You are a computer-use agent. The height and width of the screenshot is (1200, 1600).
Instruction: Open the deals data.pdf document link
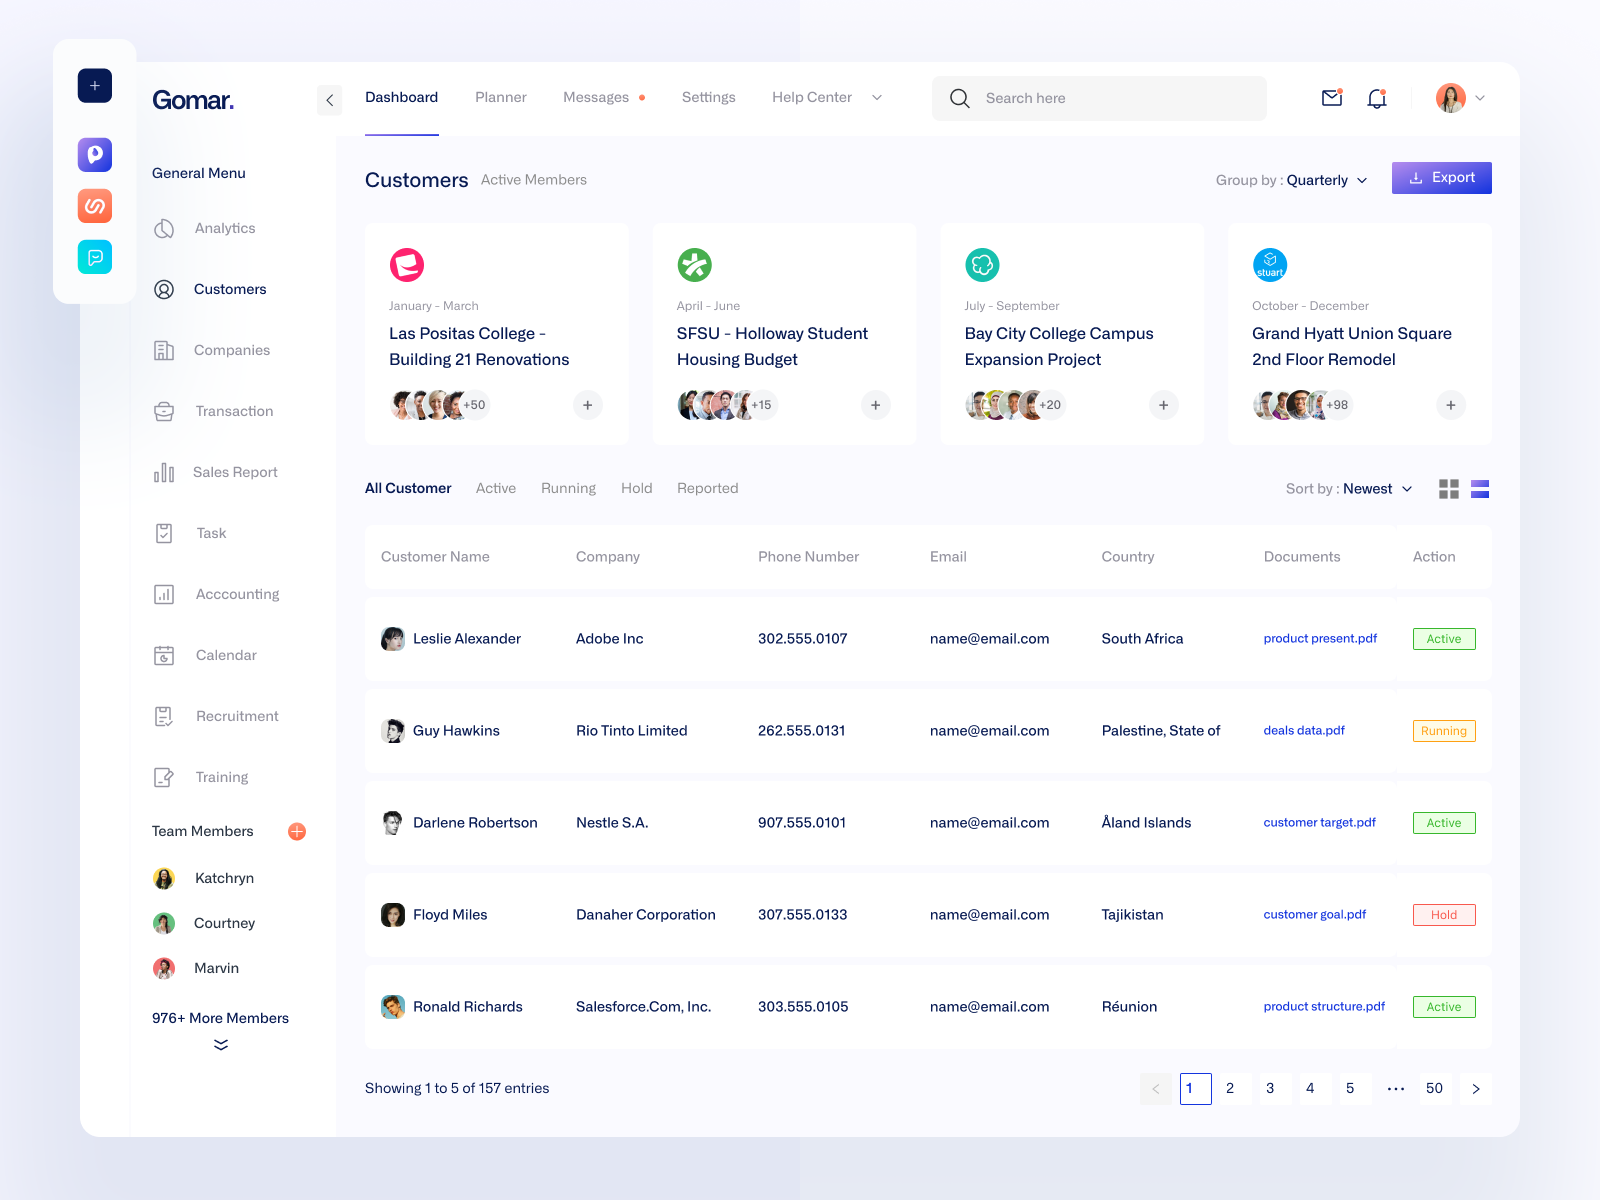1303,730
